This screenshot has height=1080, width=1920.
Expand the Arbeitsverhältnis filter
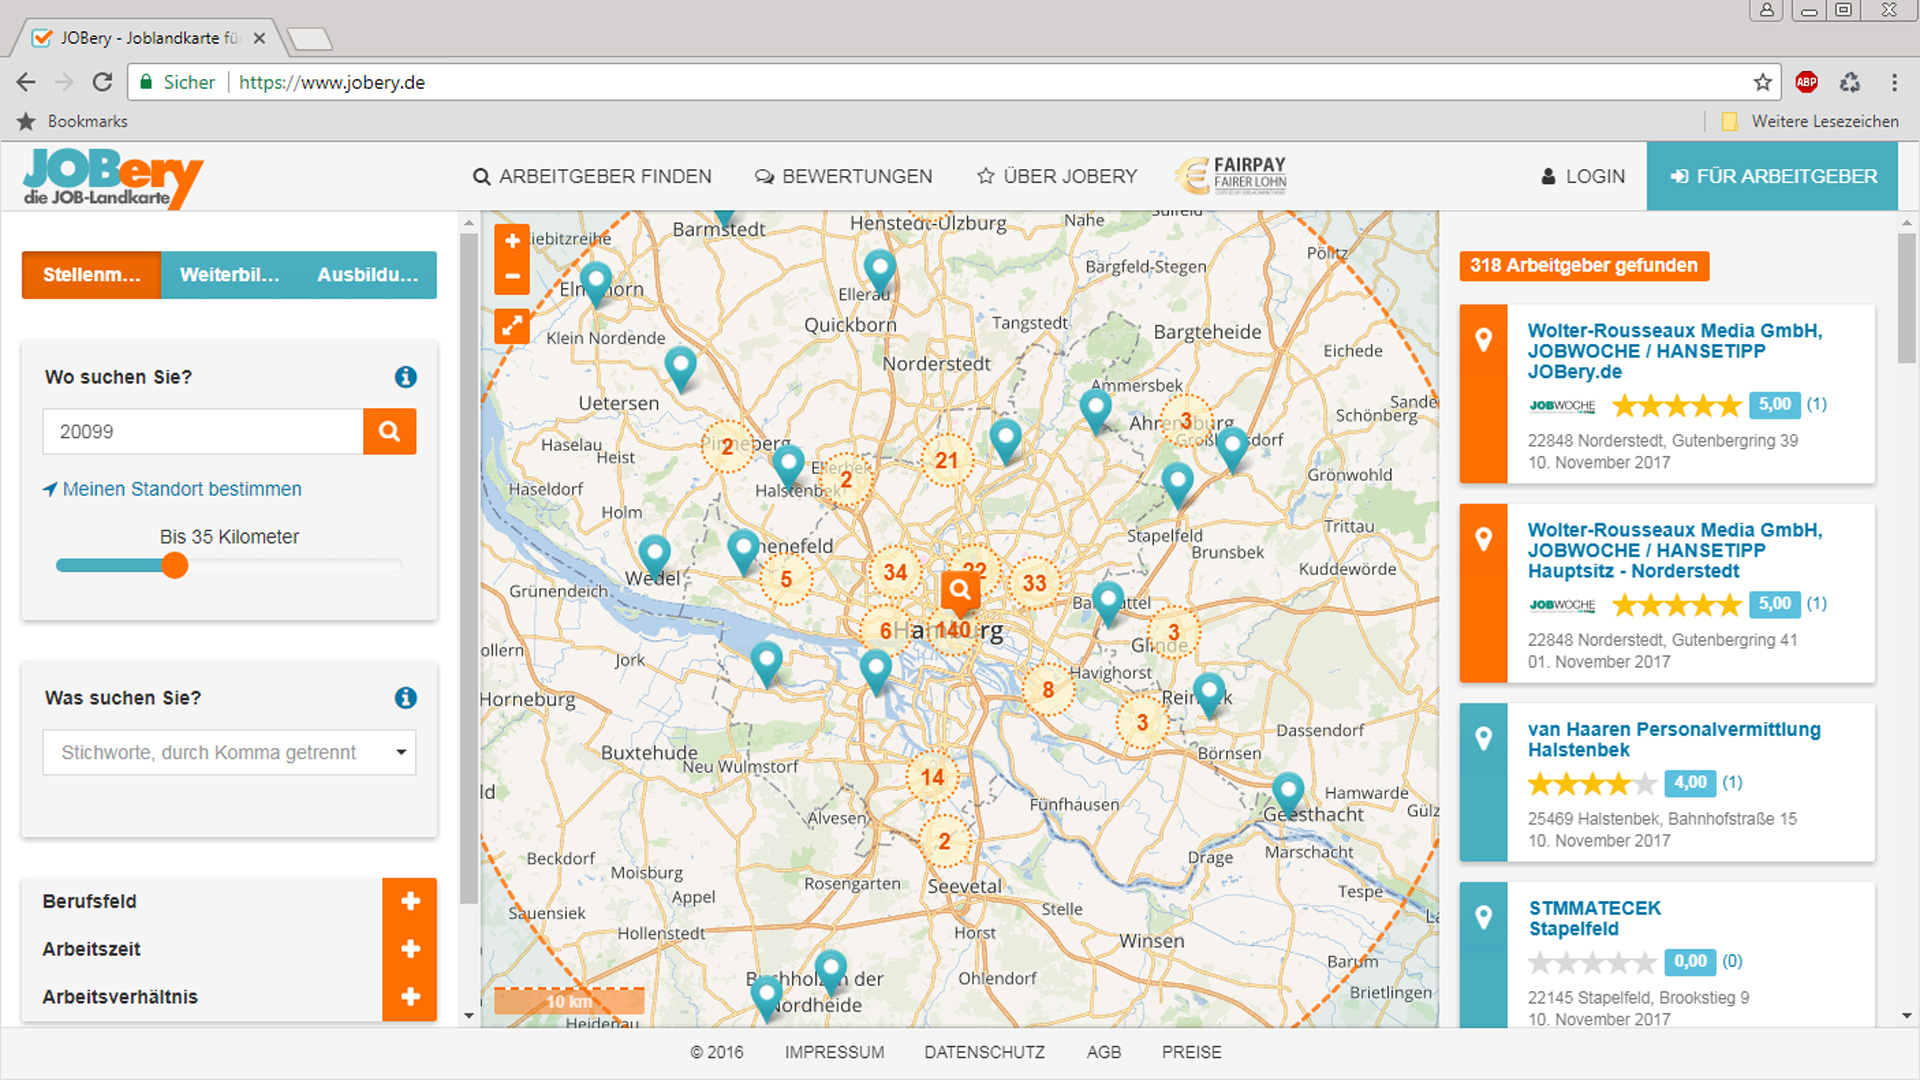coord(410,997)
